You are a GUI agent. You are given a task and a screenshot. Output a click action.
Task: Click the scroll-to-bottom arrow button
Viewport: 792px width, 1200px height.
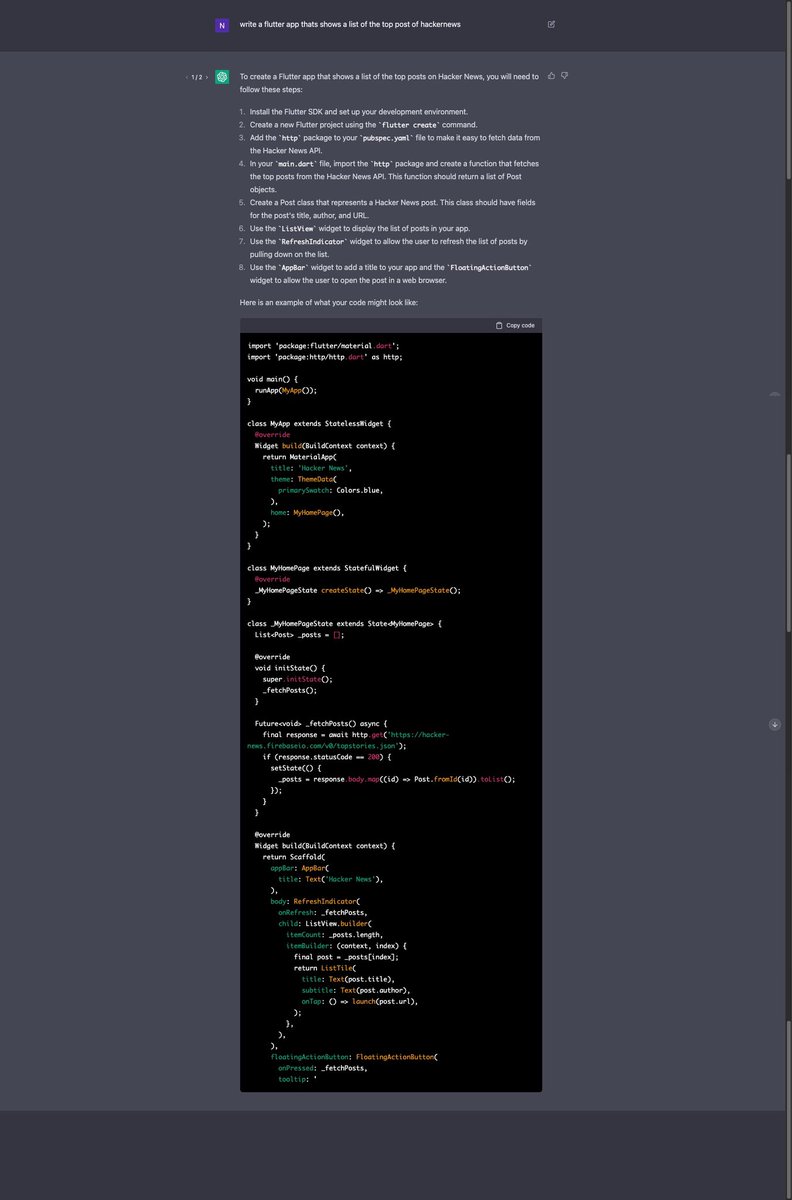coord(774,724)
